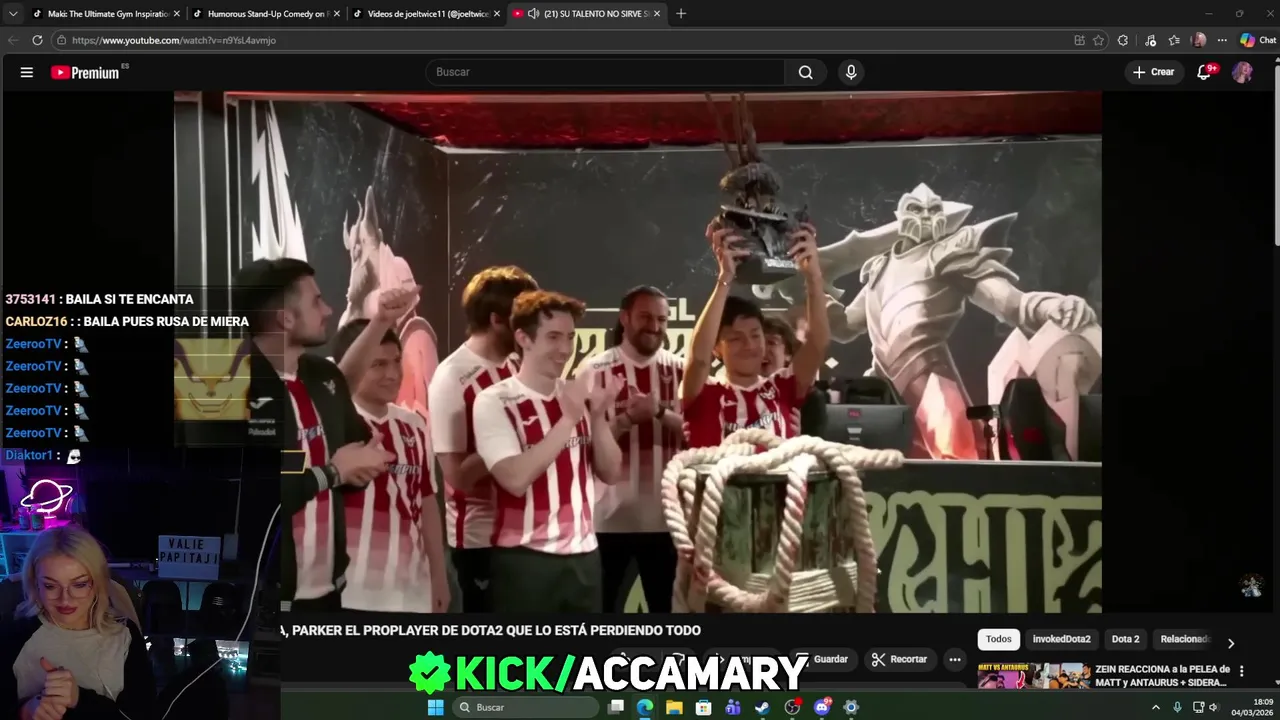1280x720 pixels.
Task: Switch to the Humorous Stand-Up Comedy tab
Action: pos(265,13)
